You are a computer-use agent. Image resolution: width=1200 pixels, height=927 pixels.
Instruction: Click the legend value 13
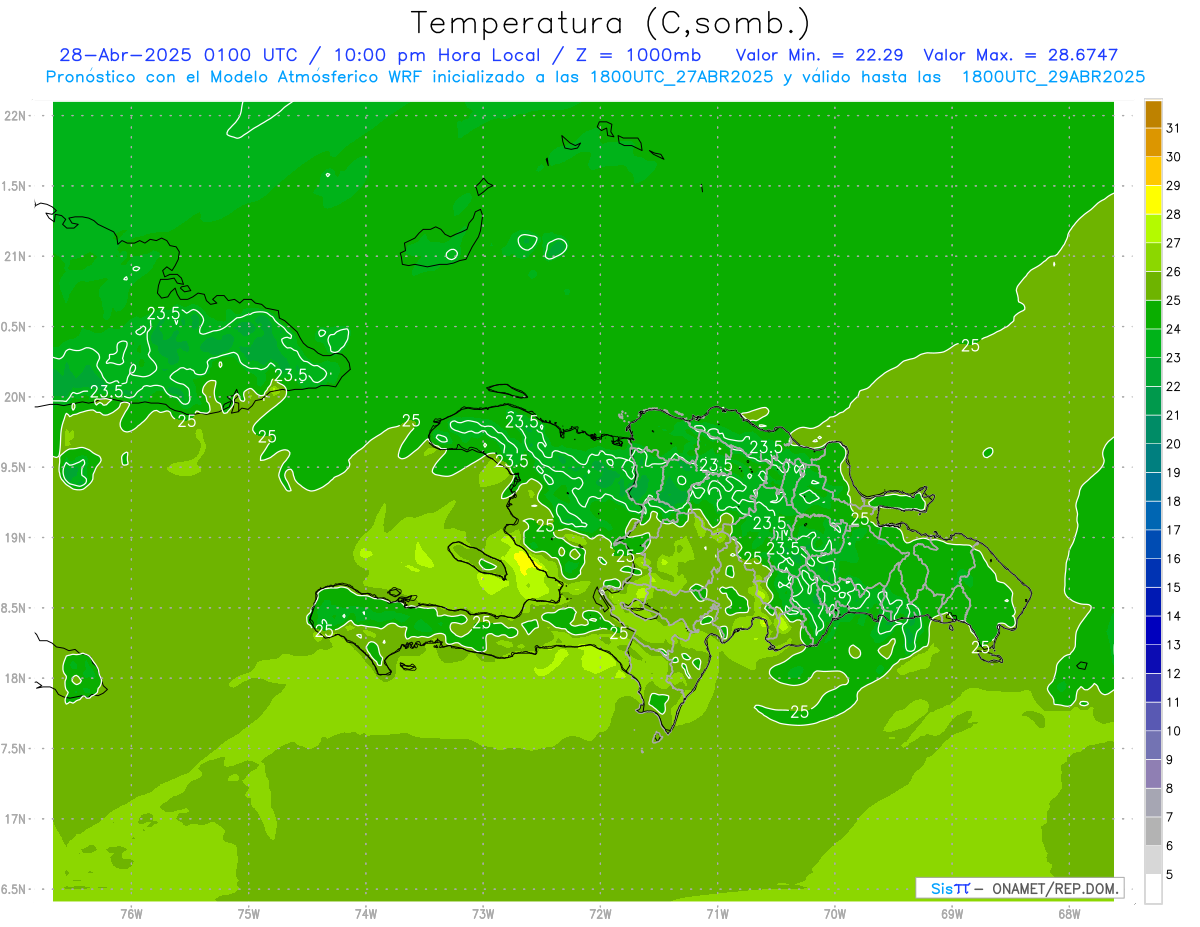click(1174, 645)
